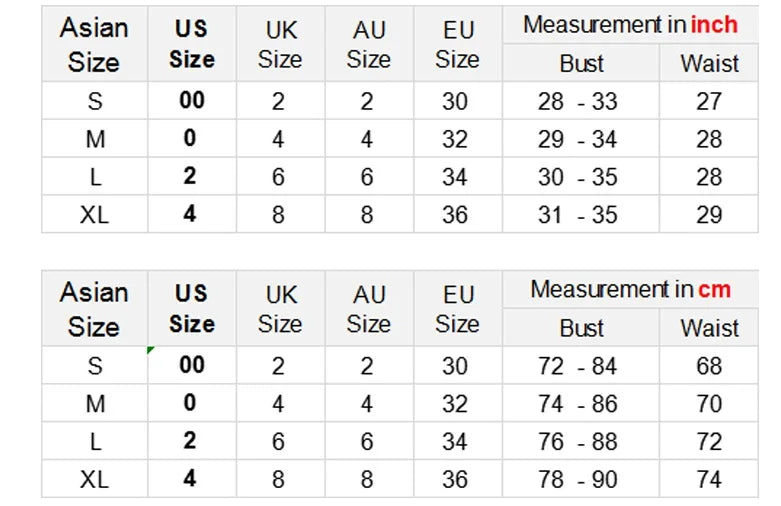781x506 pixels.
Task: Click "US Size" header in the cm table
Action: (x=191, y=309)
